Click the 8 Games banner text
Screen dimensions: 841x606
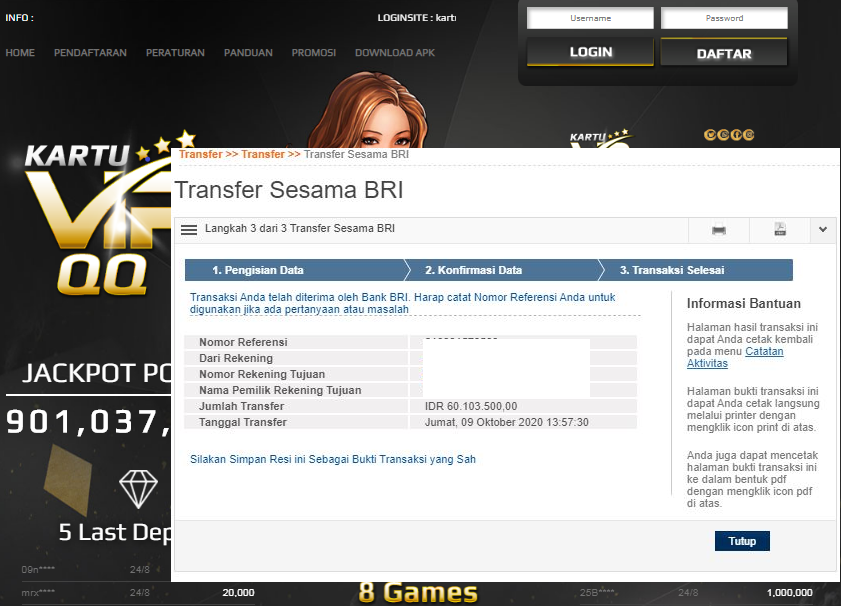418,593
